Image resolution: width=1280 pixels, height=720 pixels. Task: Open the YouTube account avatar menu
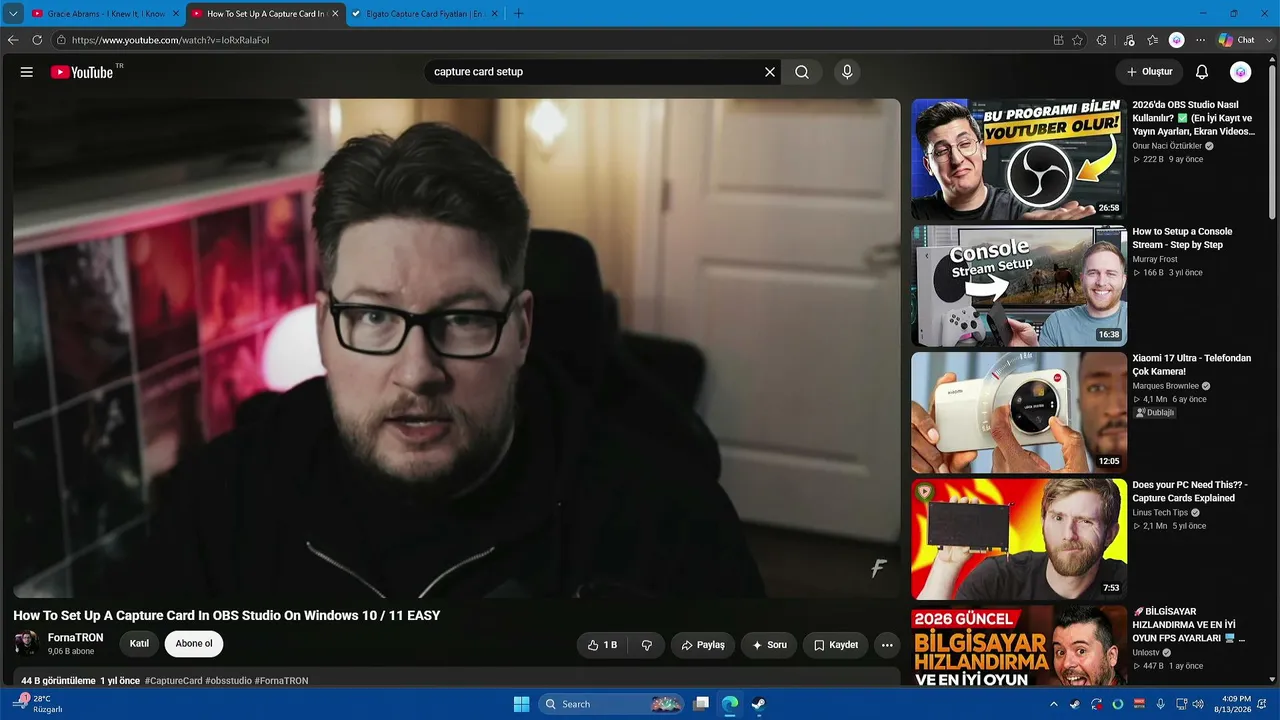[x=1240, y=72]
